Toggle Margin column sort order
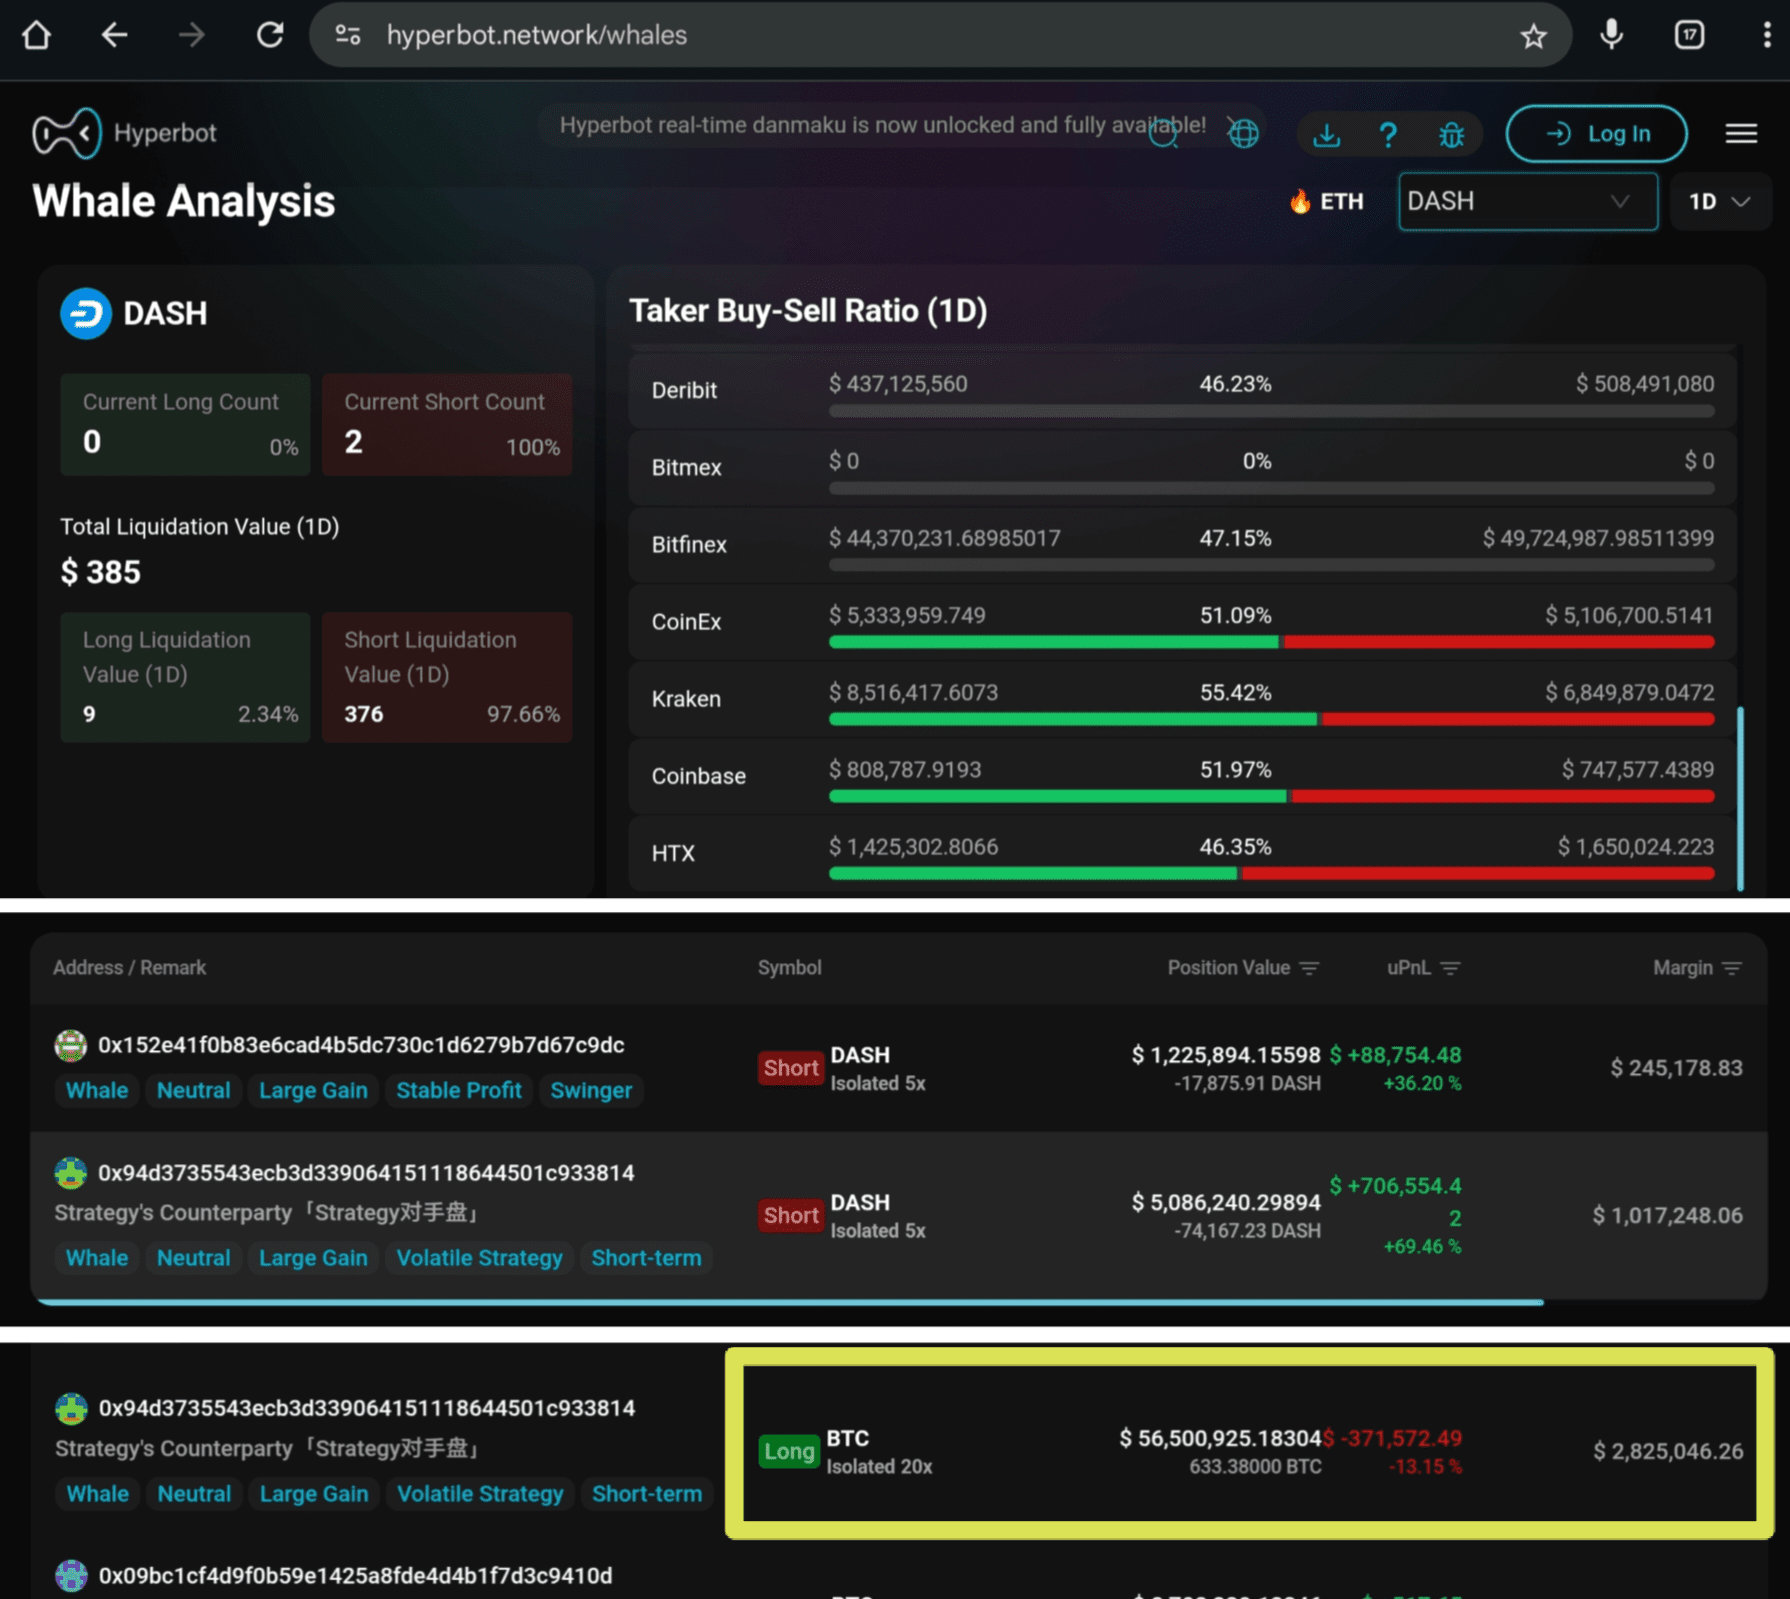This screenshot has height=1599, width=1790. point(1732,968)
